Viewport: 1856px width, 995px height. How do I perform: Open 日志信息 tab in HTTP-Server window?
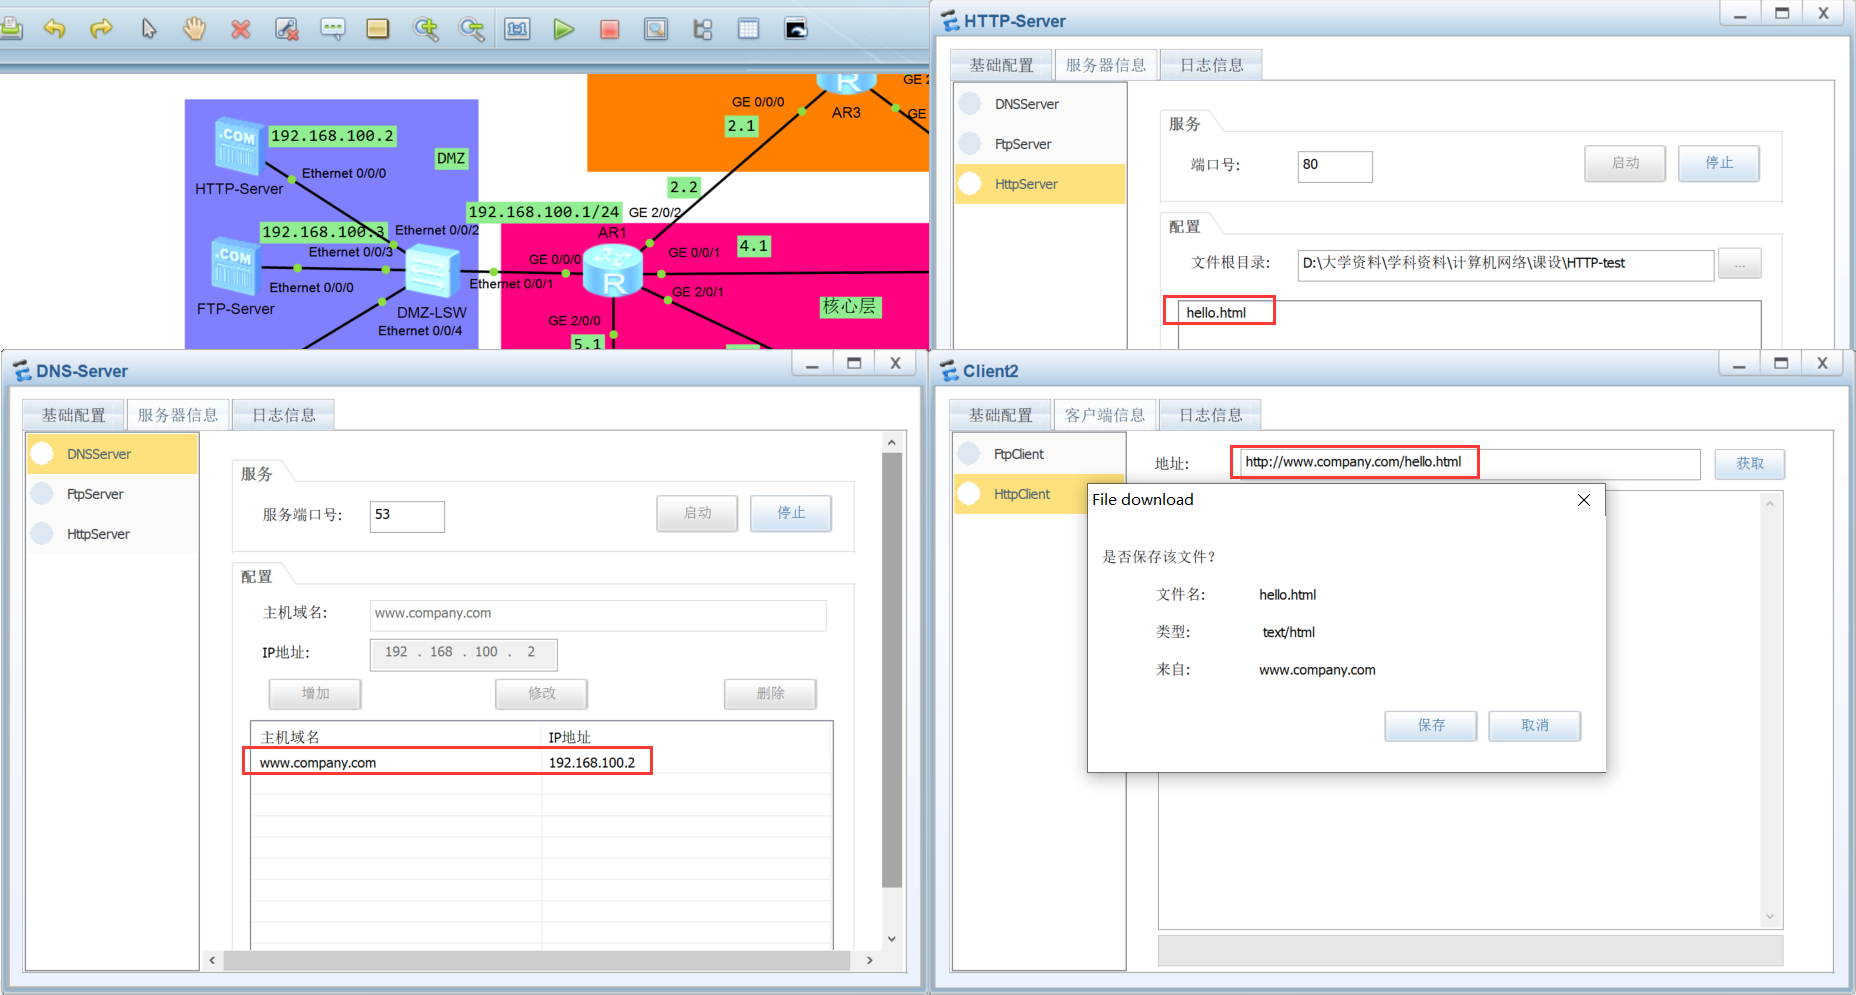1212,65
